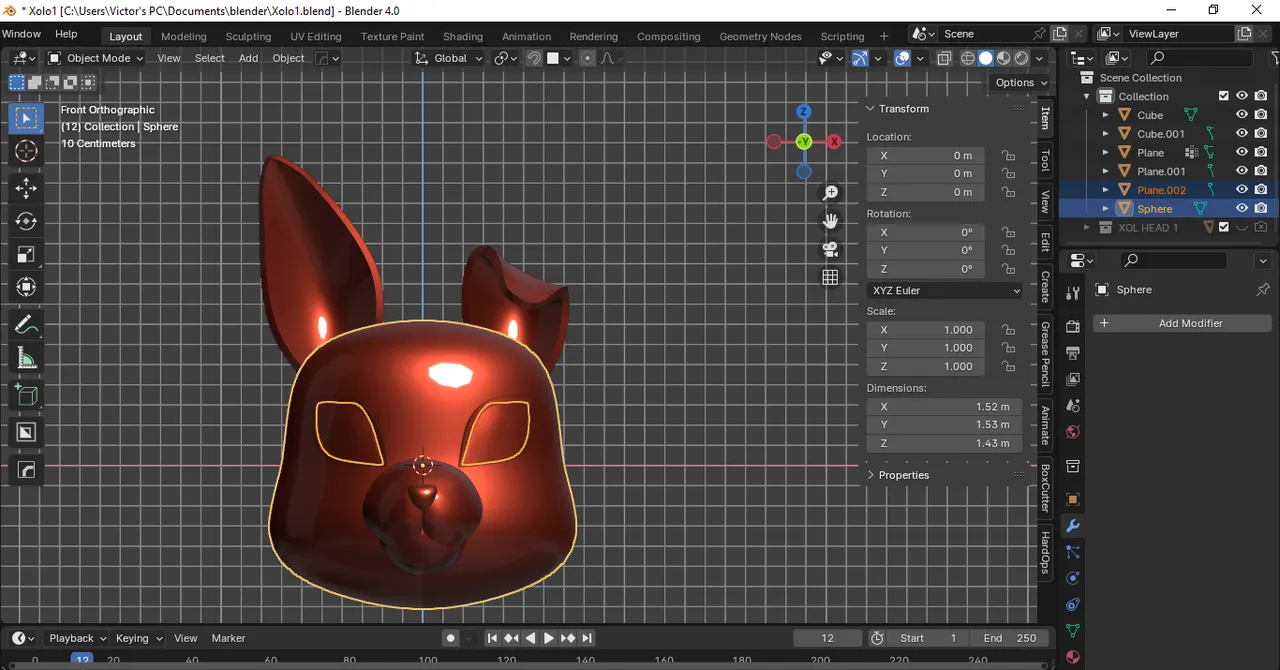Hide Cube in viewport with eye icon
The height and width of the screenshot is (670, 1280).
click(x=1242, y=115)
